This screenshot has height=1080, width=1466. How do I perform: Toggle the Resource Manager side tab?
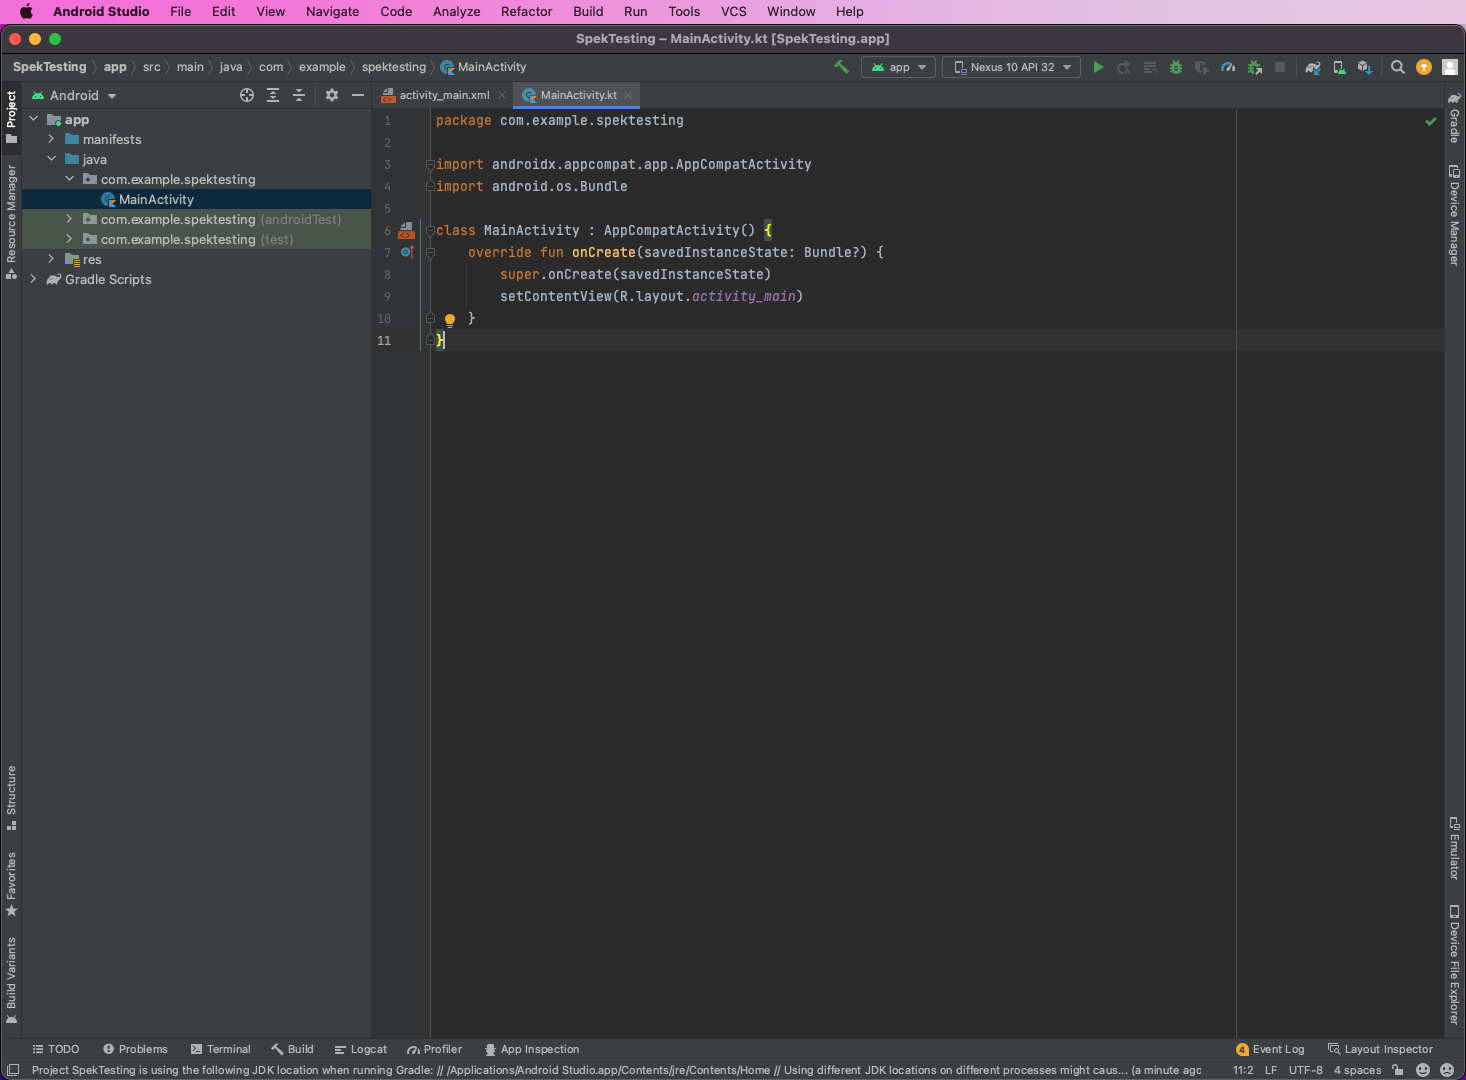[x=11, y=222]
